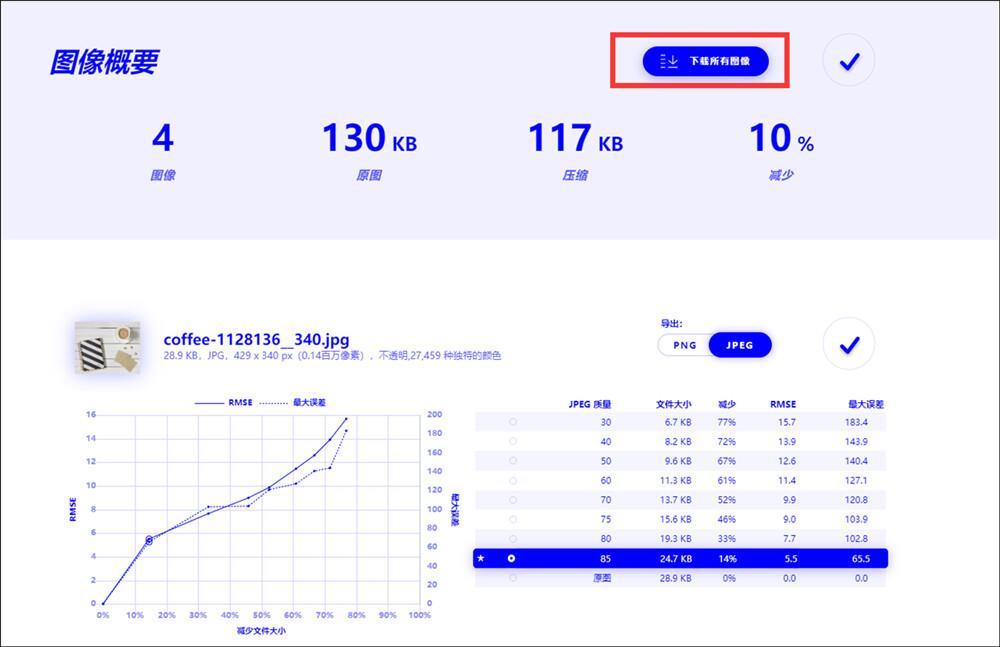Pick the JPEG quality 50 radio button

click(513, 461)
